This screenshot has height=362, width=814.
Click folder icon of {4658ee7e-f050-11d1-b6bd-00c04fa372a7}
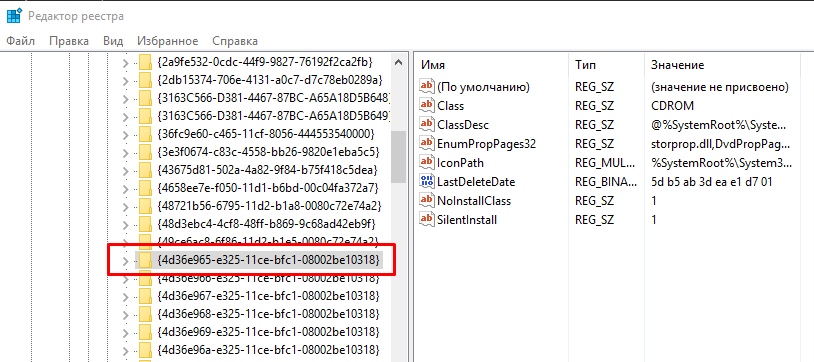[145, 187]
